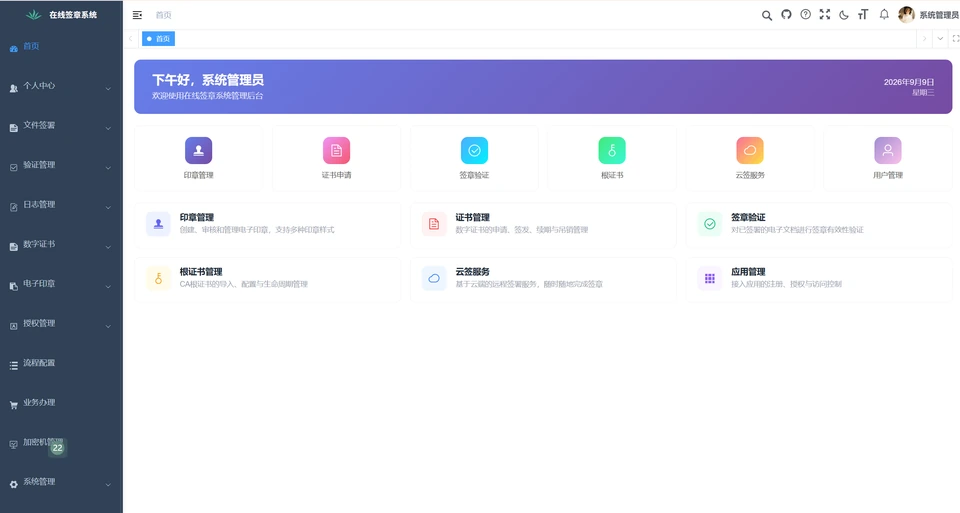Click the purple 印章管理 shortcut icon
Image resolution: width=960 pixels, height=513 pixels.
tap(198, 151)
